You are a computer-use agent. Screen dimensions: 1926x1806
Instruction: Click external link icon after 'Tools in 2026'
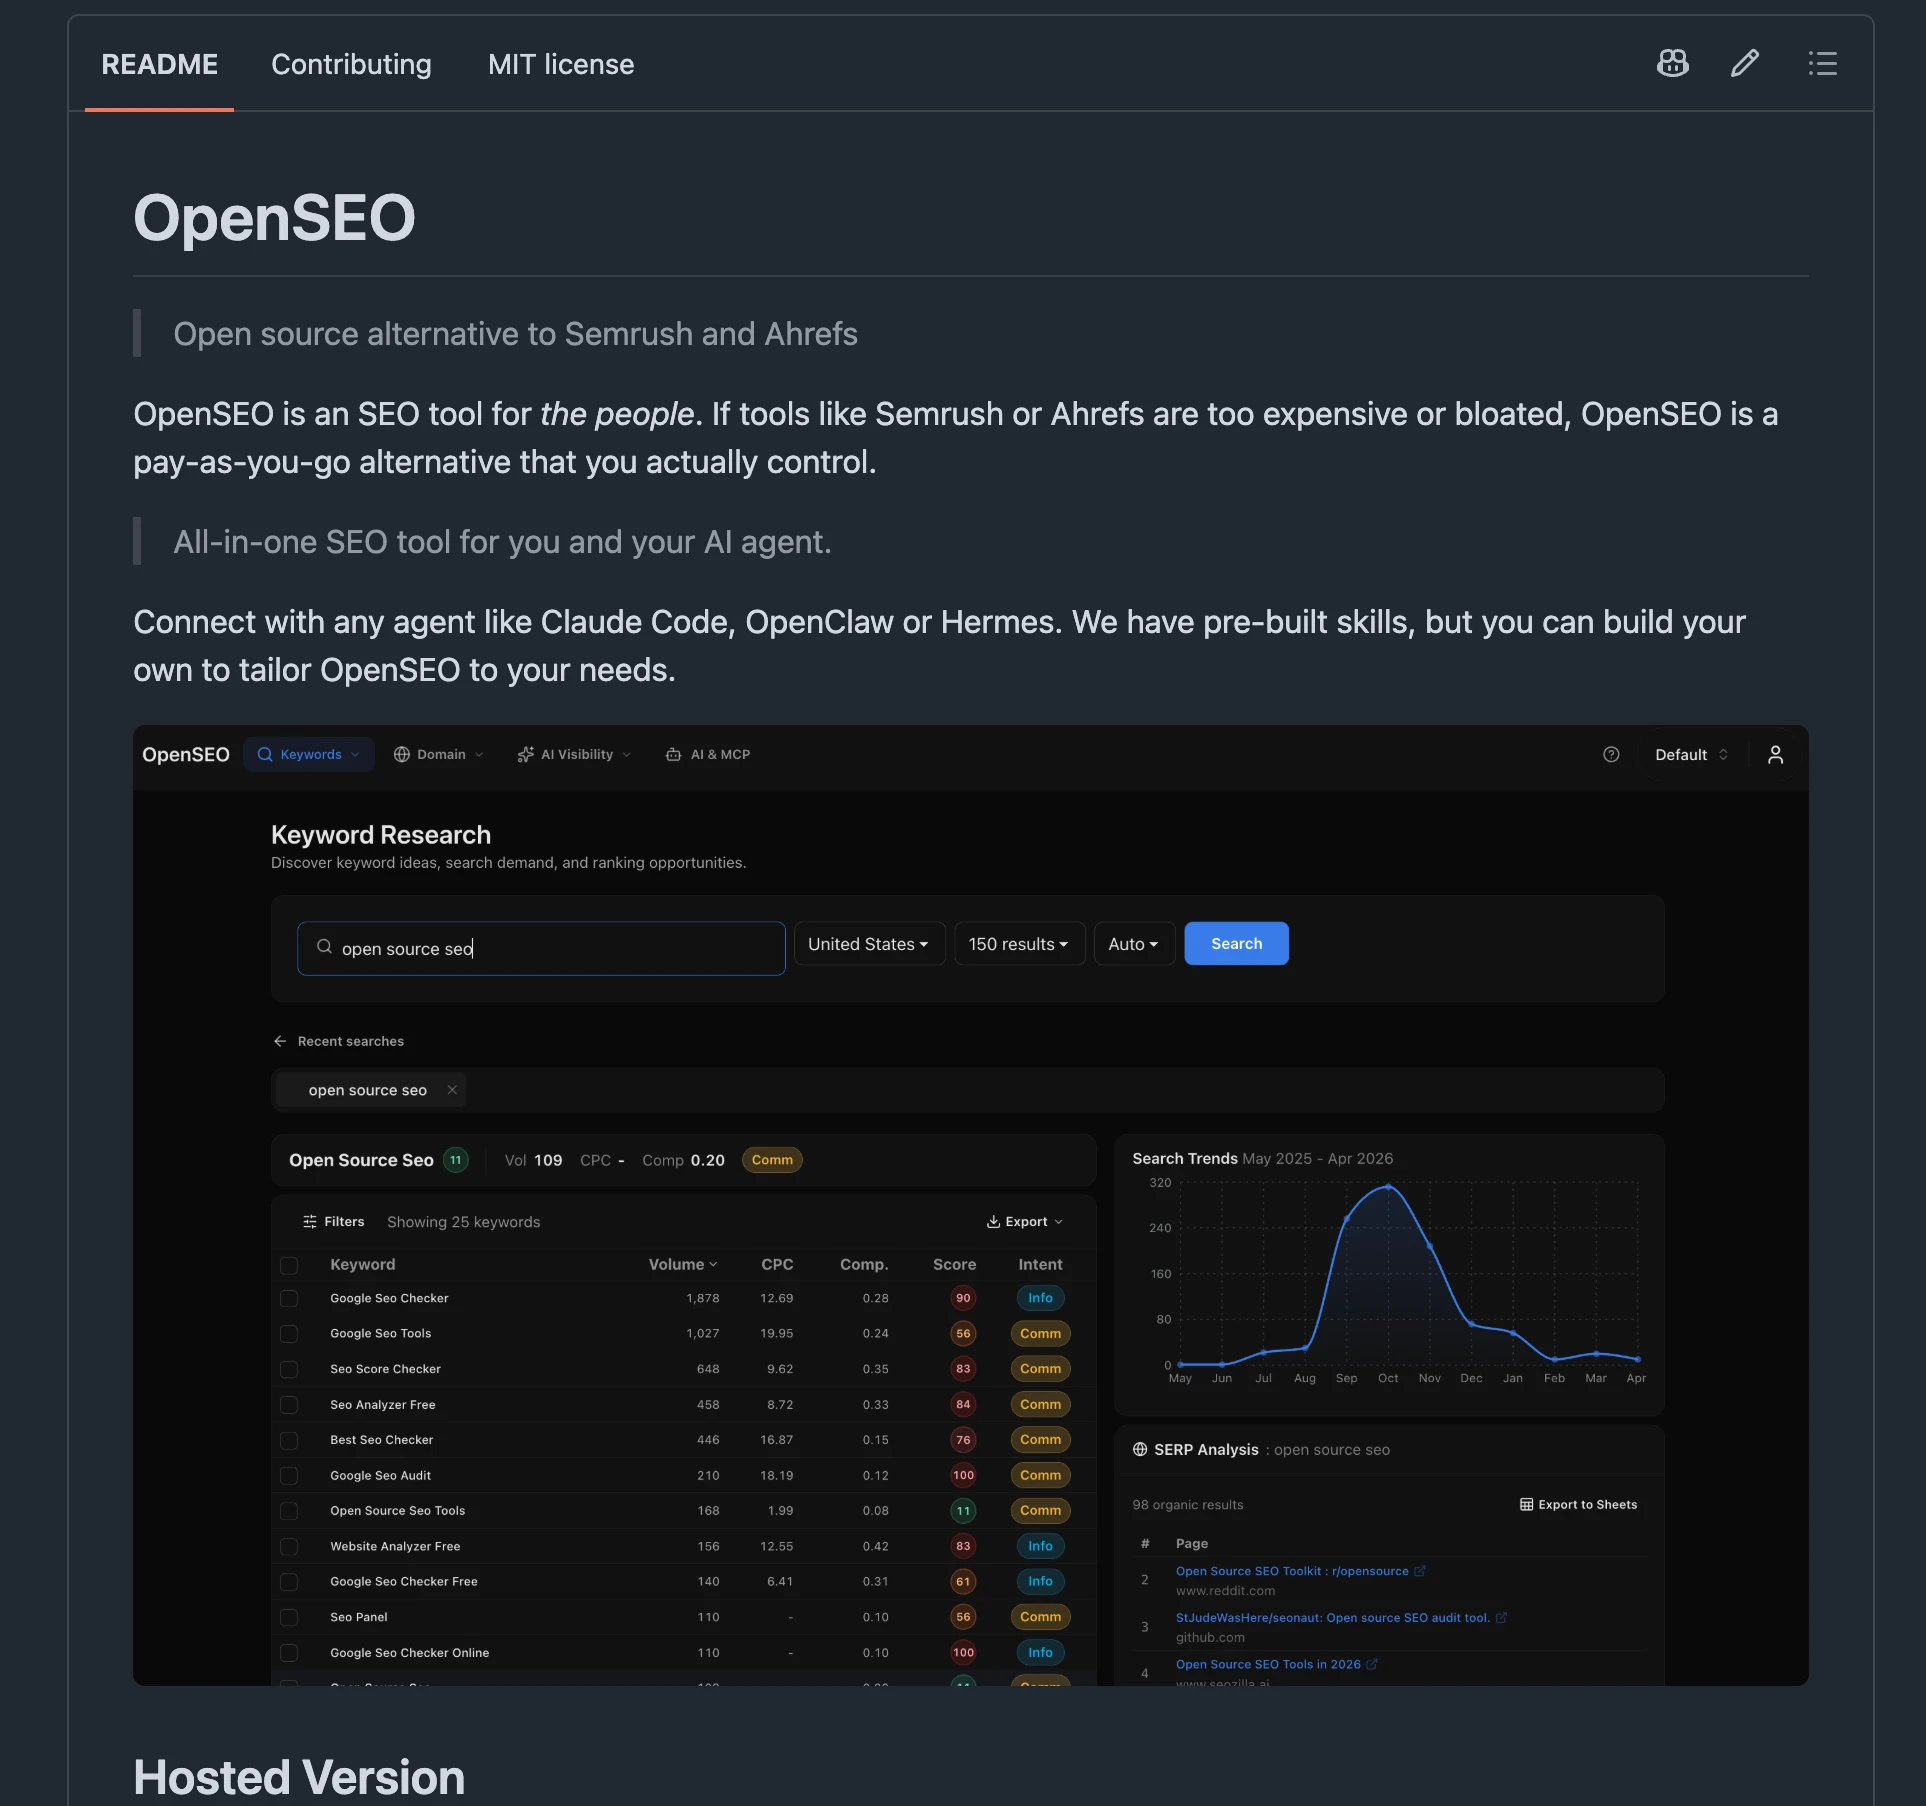click(x=1372, y=1665)
